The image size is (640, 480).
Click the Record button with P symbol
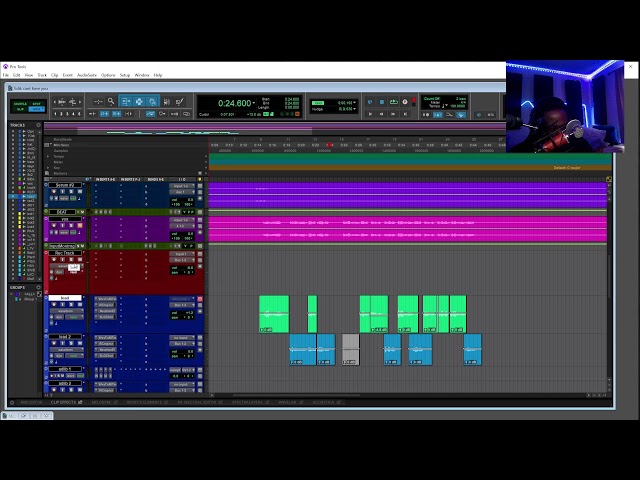tap(405, 102)
